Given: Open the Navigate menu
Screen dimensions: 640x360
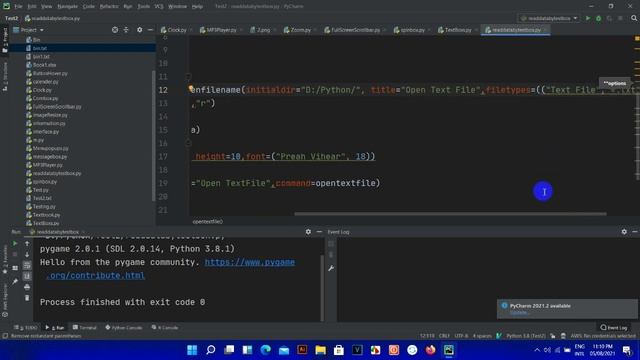Looking at the screenshot, I should tap(67, 7).
